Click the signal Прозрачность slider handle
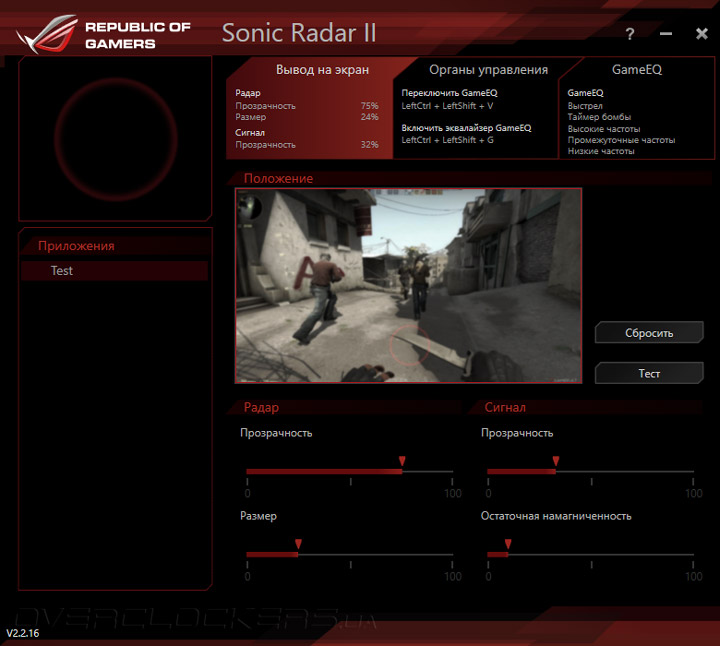Viewport: 720px width, 646px height. point(556,461)
